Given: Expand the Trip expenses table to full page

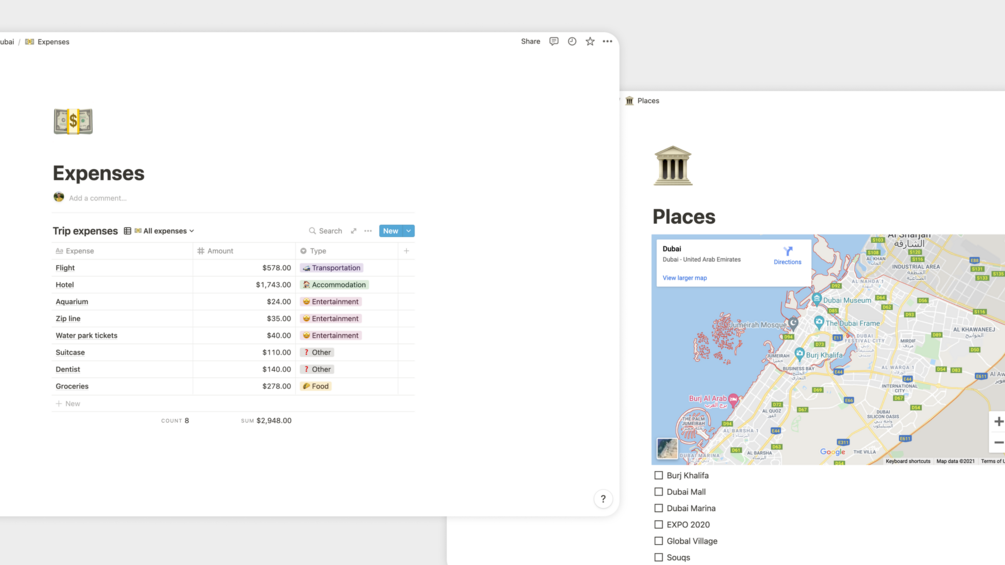Looking at the screenshot, I should [x=353, y=231].
